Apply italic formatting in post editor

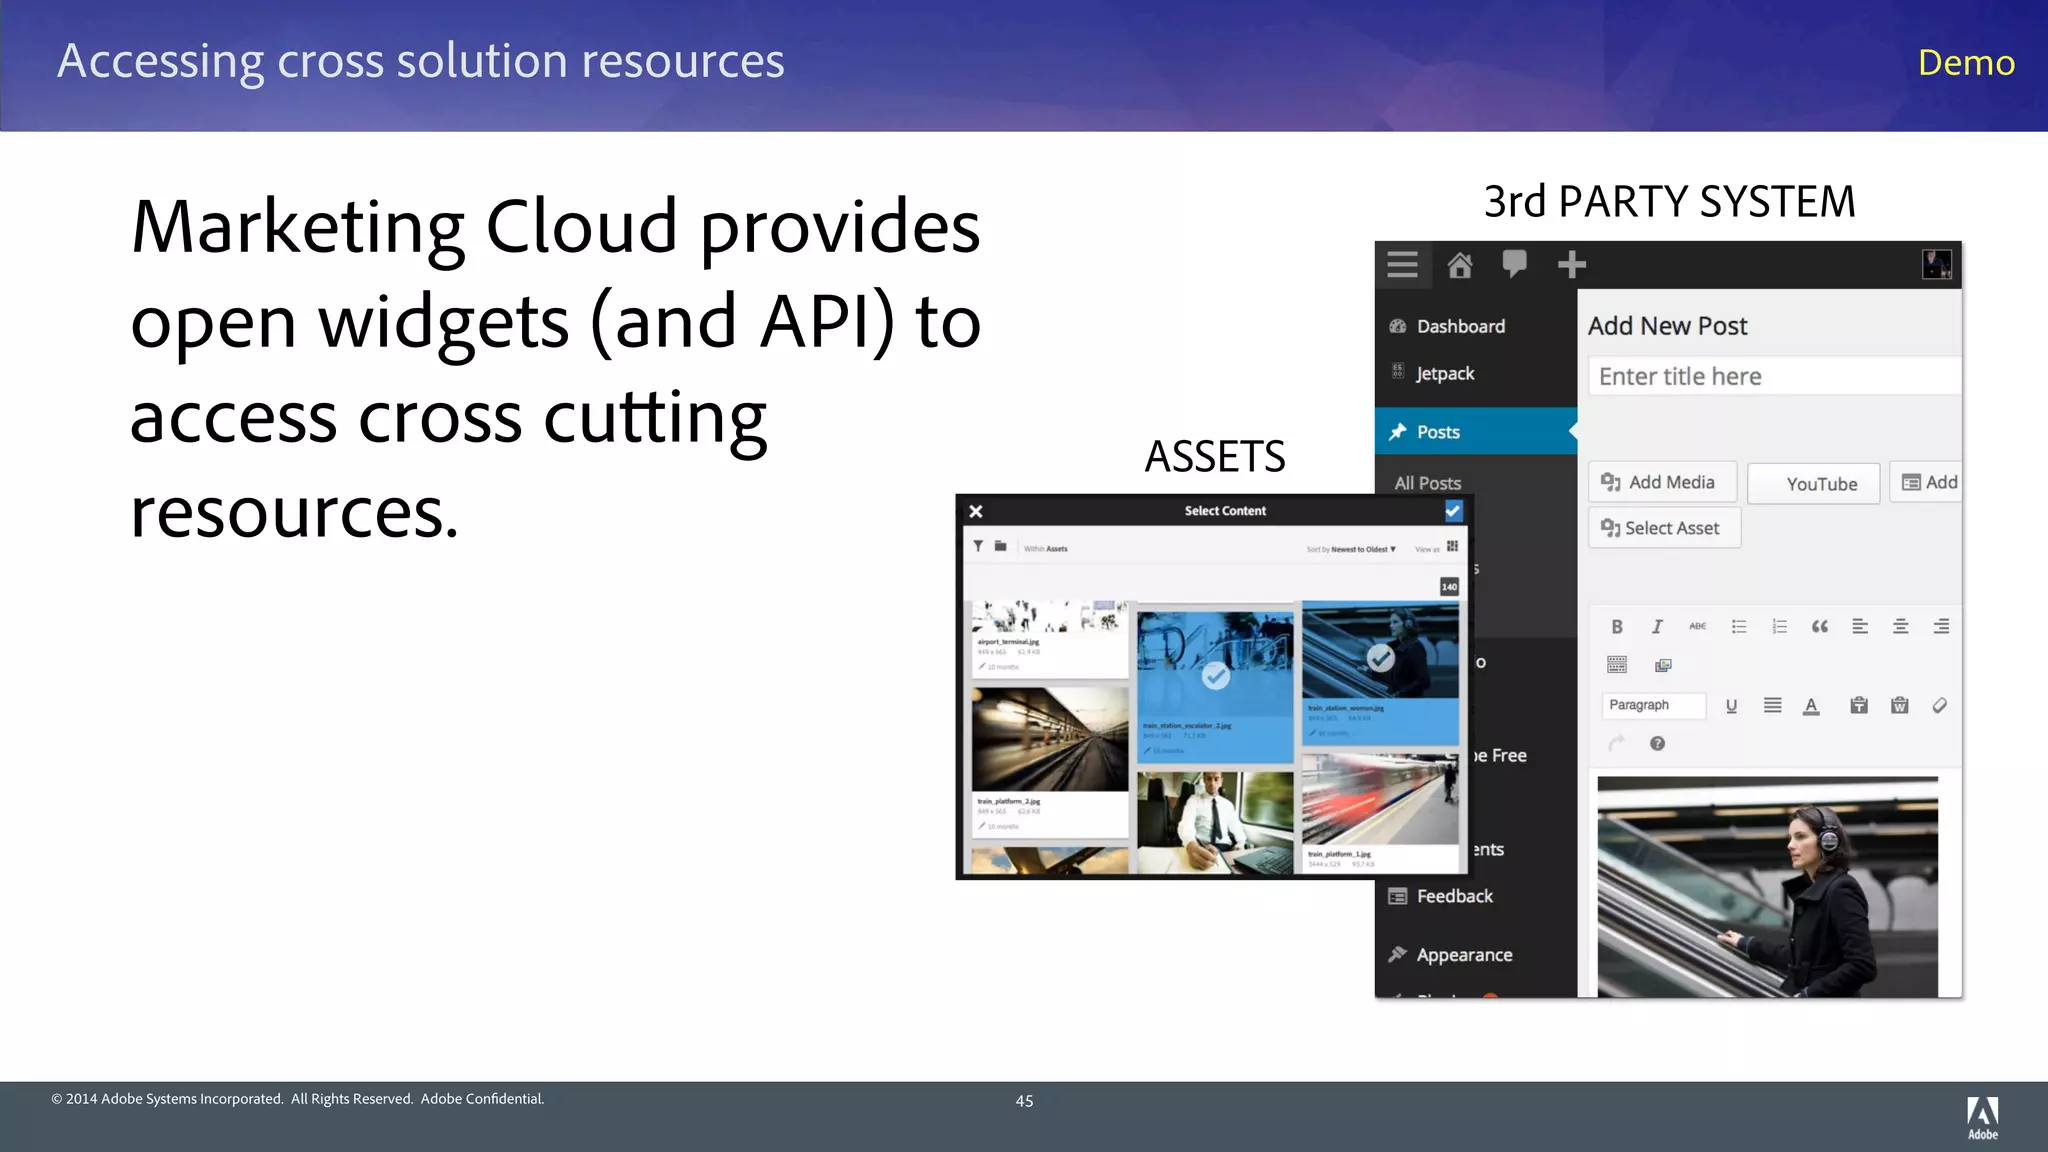pos(1657,627)
